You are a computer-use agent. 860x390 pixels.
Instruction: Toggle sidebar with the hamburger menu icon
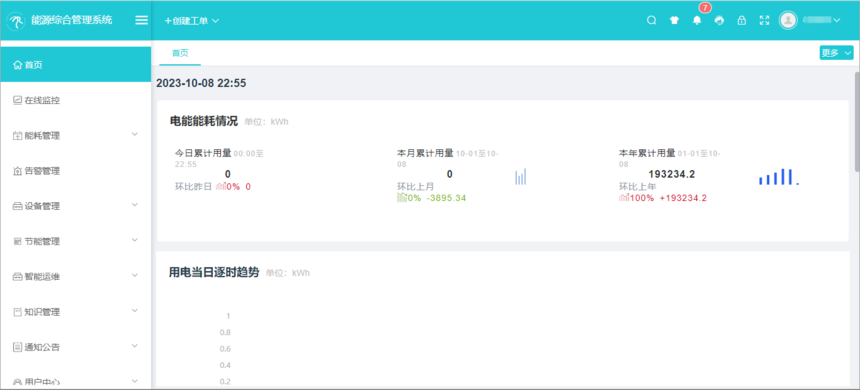pos(142,20)
